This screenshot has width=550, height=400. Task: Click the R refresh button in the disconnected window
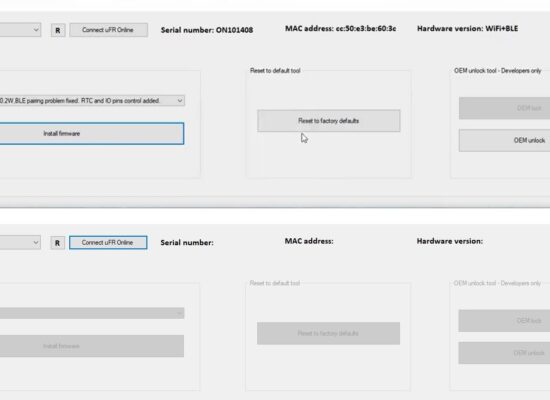tap(58, 243)
